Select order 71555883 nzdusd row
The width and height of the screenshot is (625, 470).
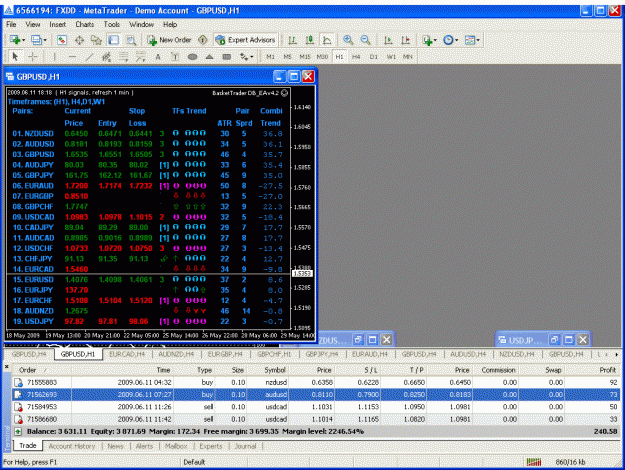coord(316,382)
